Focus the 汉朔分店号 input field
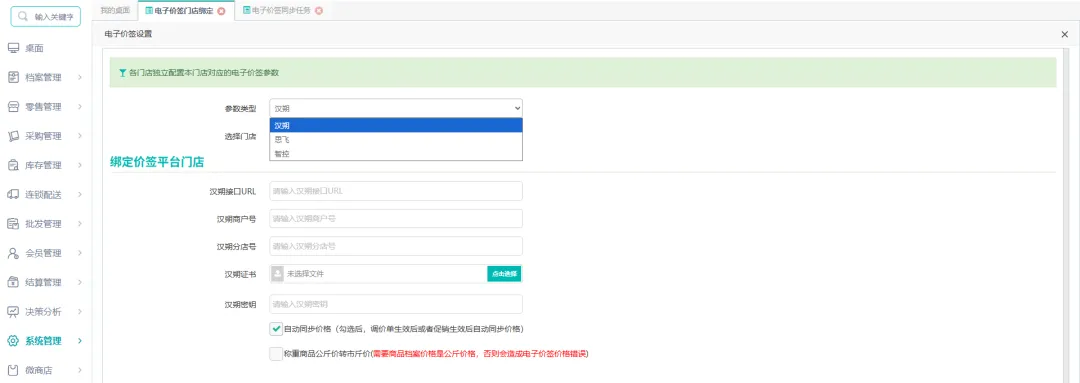Image resolution: width=1080 pixels, height=383 pixels. tap(396, 246)
